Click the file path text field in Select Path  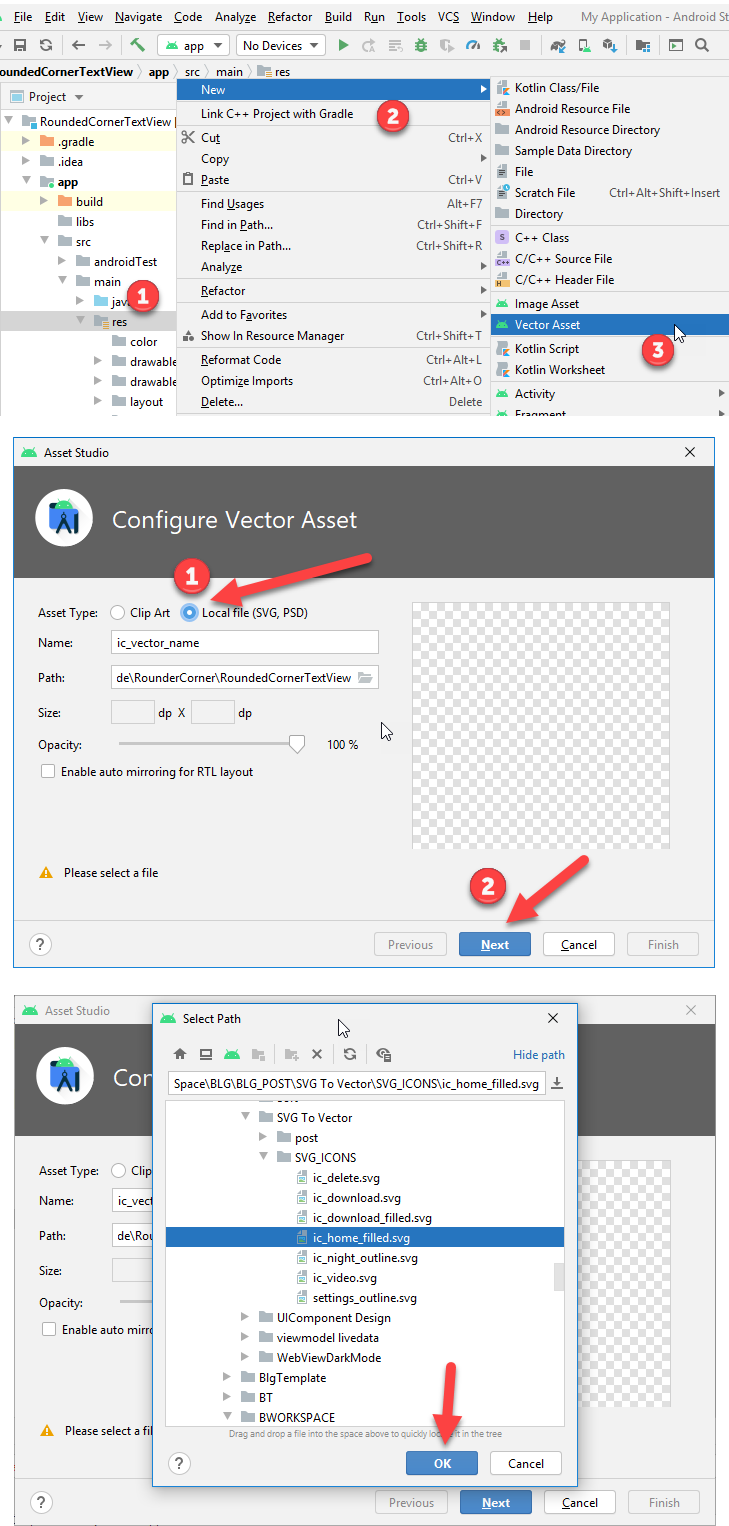point(357,1084)
